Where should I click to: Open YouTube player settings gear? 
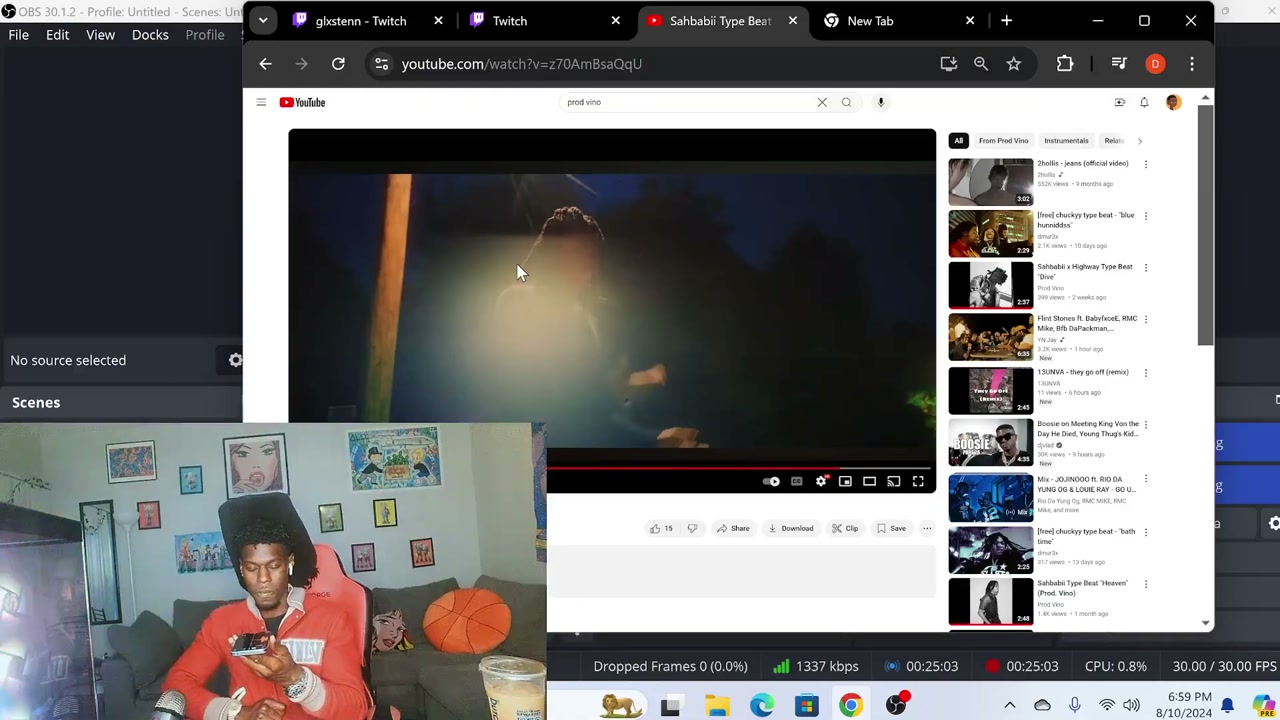pyautogui.click(x=821, y=482)
